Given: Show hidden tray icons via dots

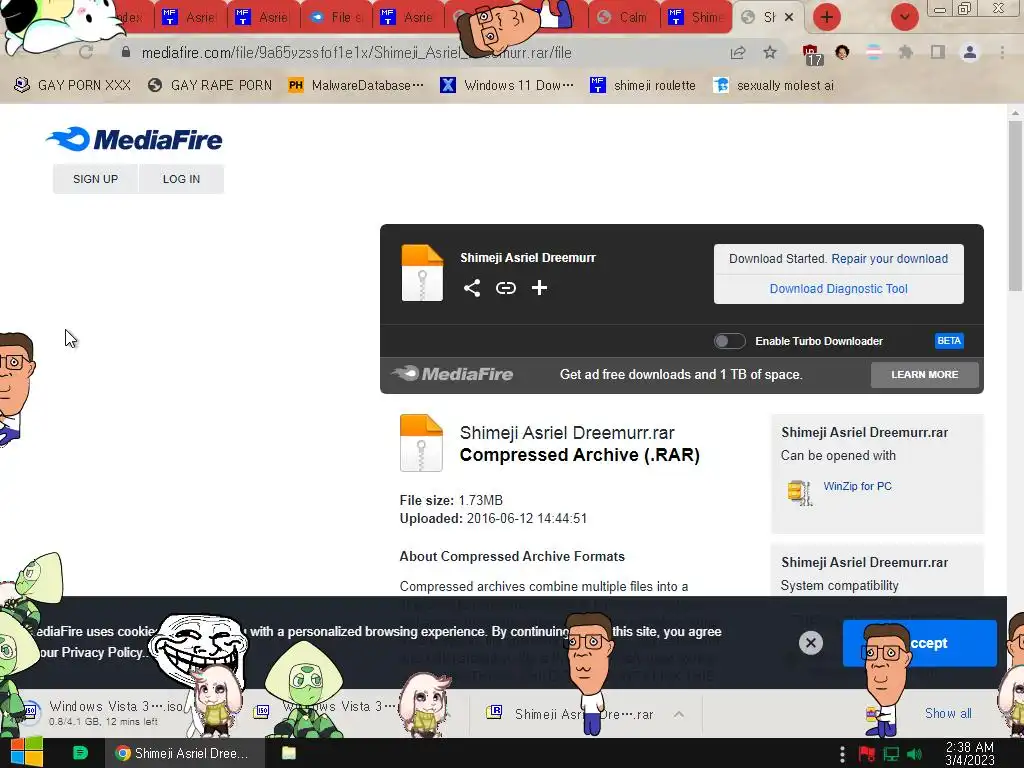Looking at the screenshot, I should tap(842, 754).
